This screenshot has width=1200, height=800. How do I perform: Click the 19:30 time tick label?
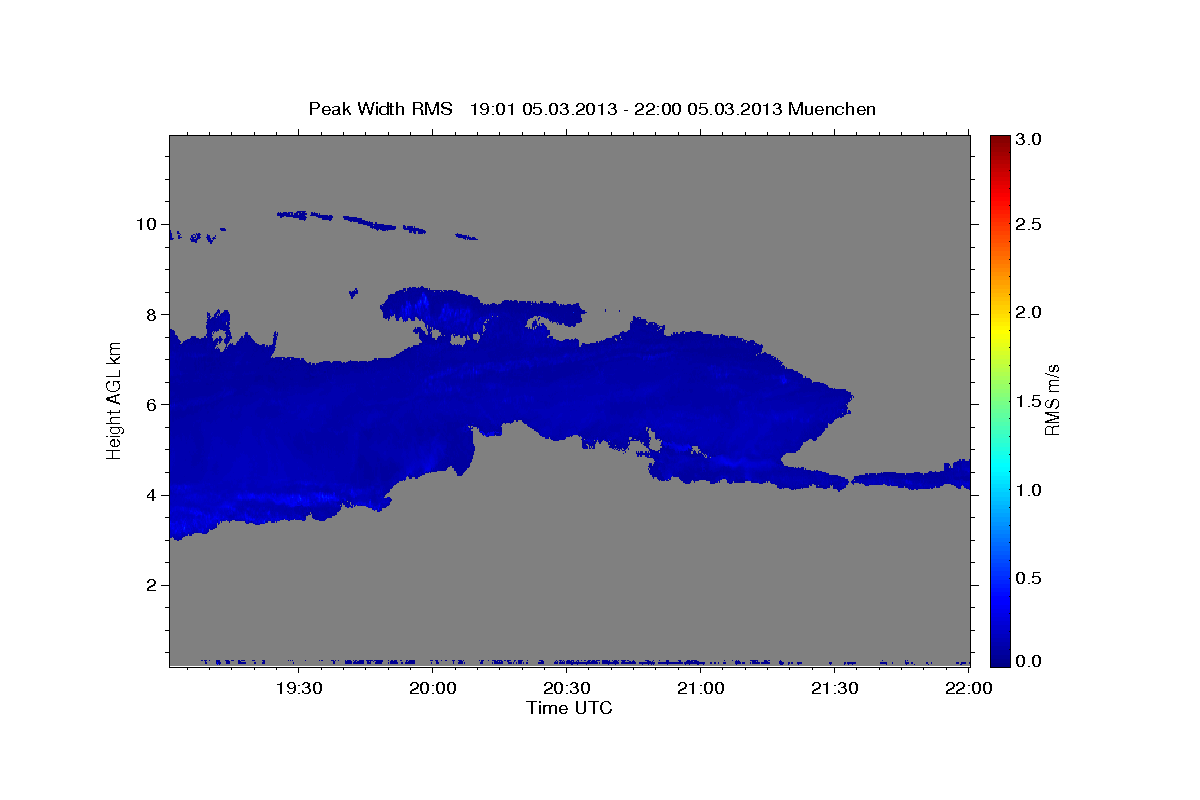point(299,689)
